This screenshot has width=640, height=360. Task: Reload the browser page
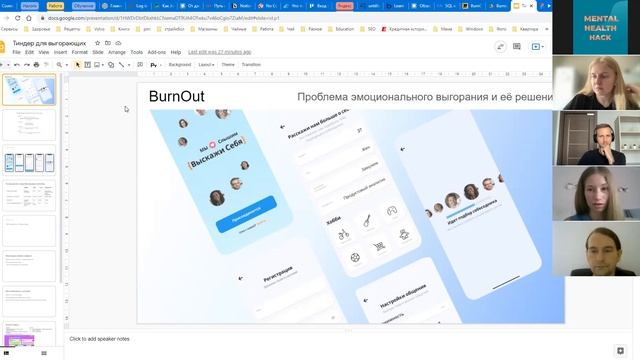(x=18, y=18)
